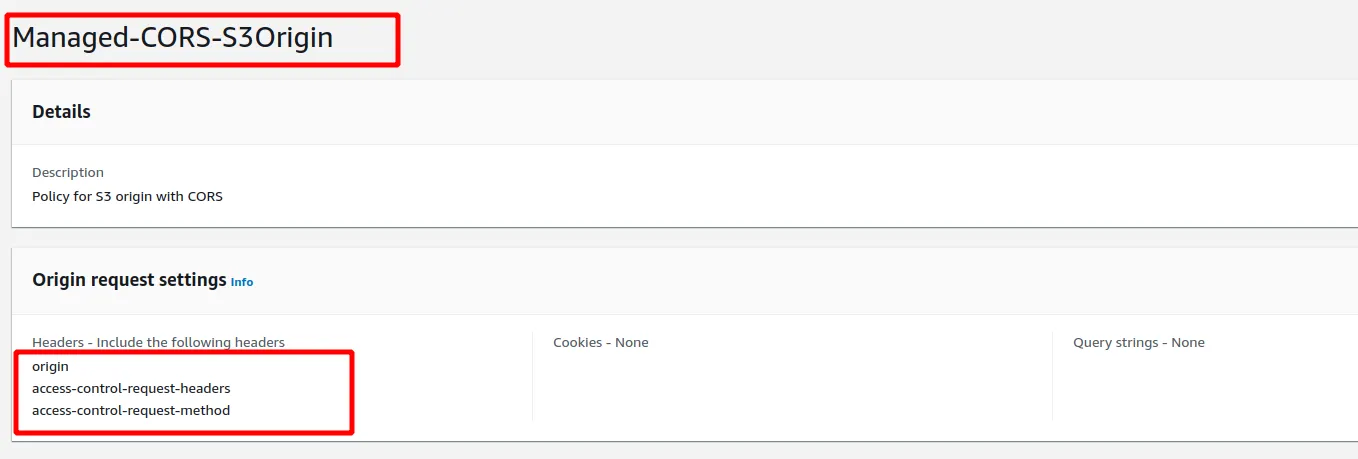Click the word 'Policy' in the description text
Image resolution: width=1358 pixels, height=459 pixels.
50,196
